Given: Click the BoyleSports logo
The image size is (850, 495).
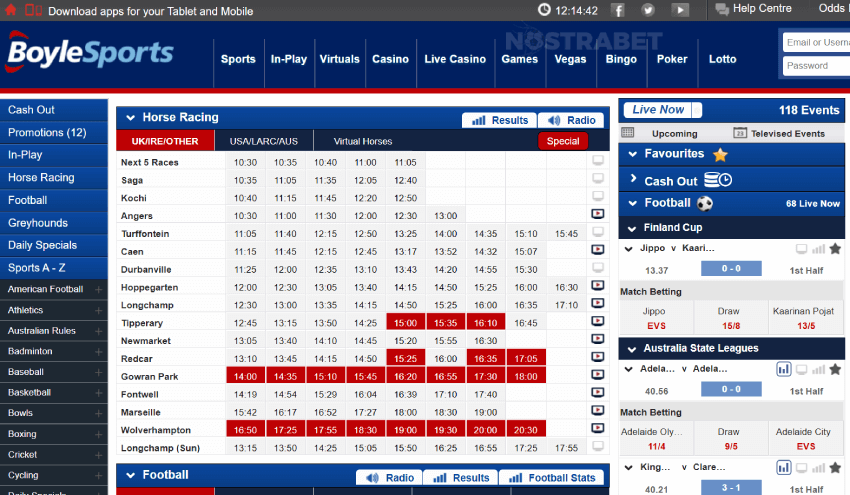Looking at the screenshot, I should pyautogui.click(x=89, y=53).
